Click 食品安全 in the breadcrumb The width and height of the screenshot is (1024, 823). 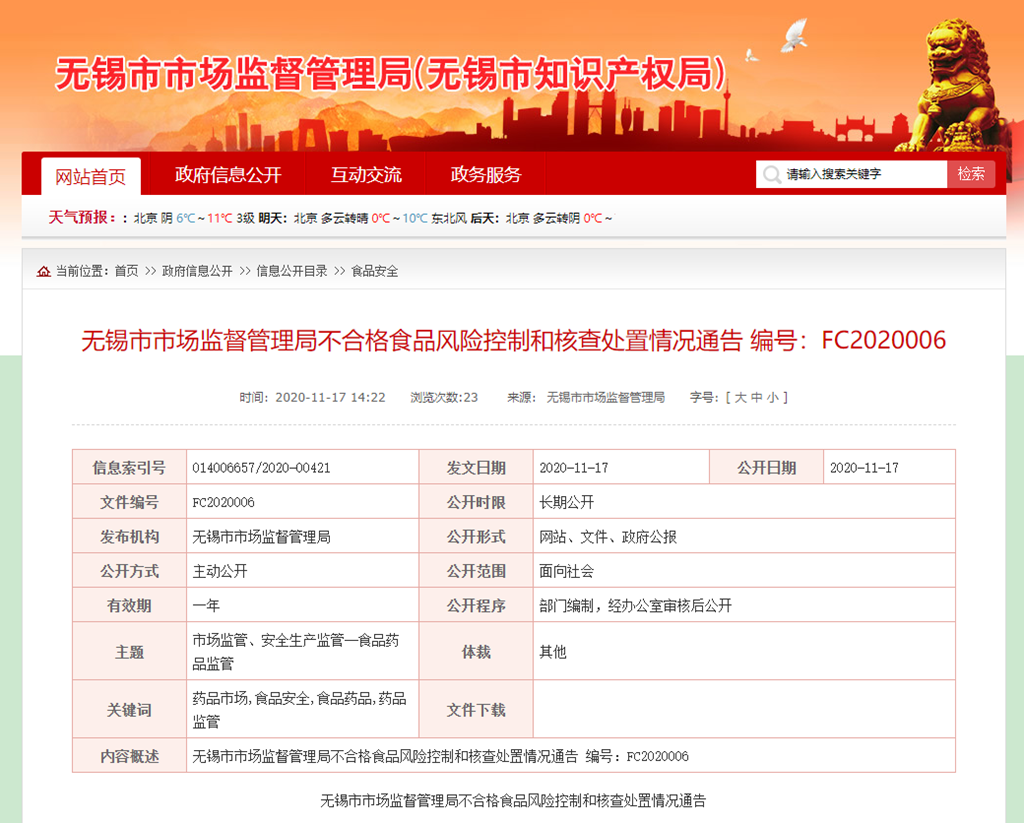point(374,271)
